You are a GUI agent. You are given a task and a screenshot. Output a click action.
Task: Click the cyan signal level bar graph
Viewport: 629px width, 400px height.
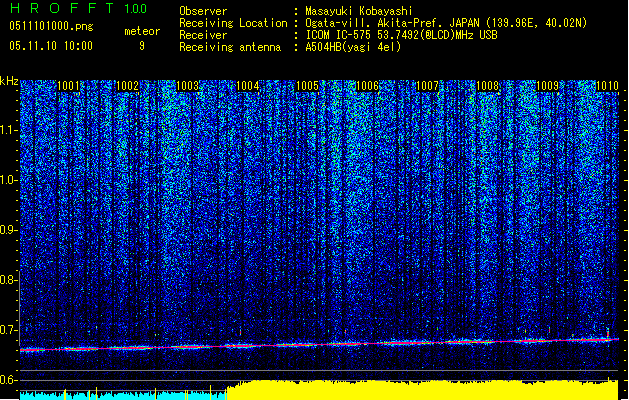point(123,395)
